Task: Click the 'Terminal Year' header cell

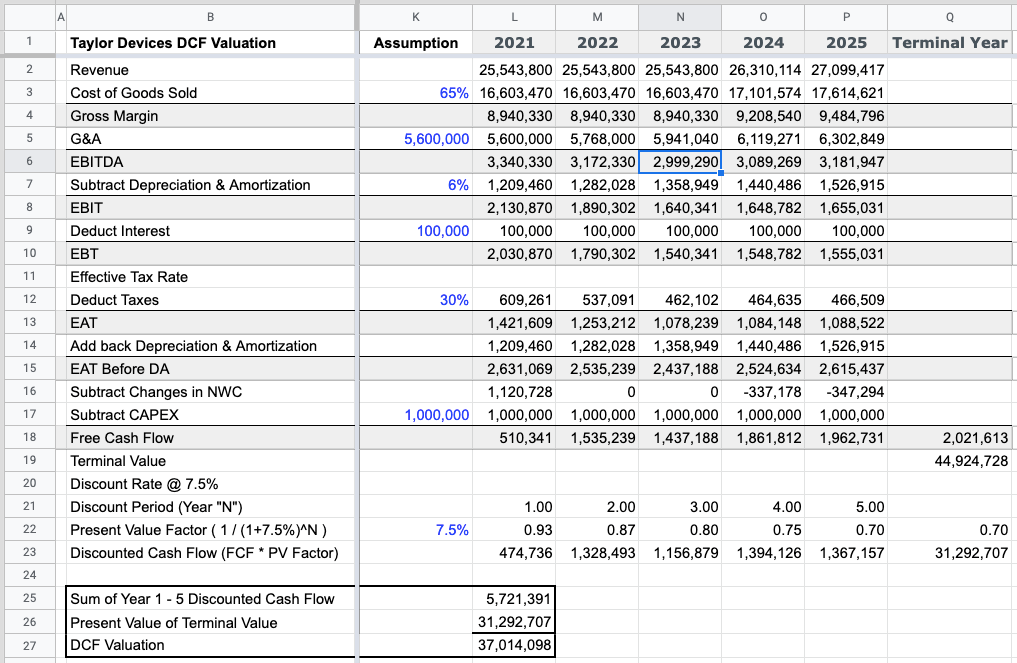Action: (x=950, y=43)
